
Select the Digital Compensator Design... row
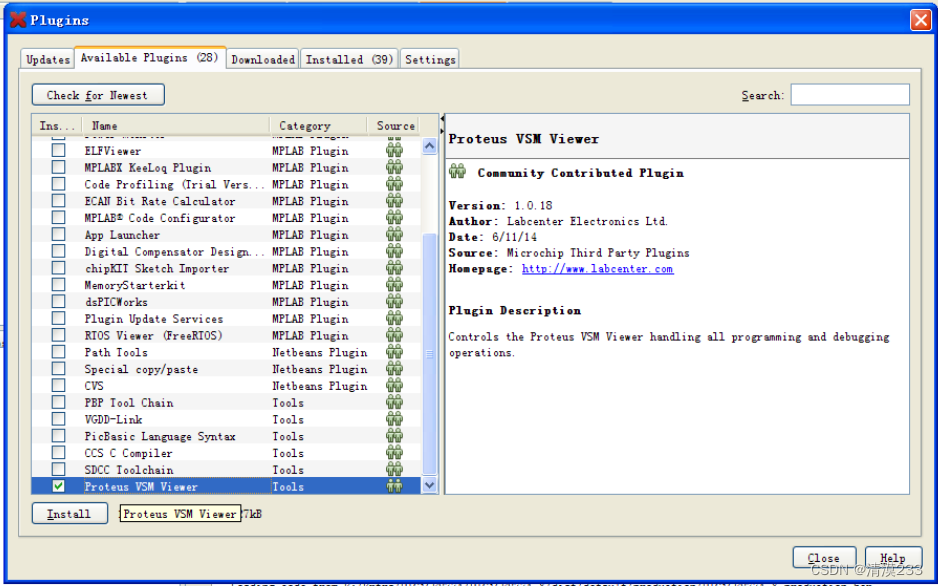(x=227, y=251)
